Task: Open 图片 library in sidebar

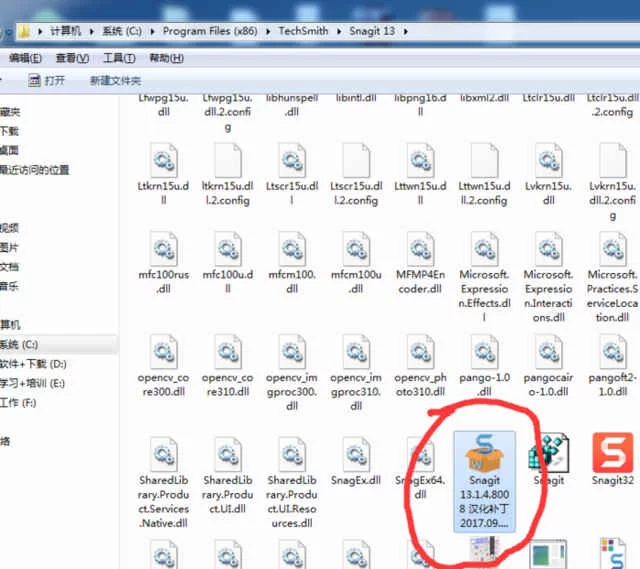Action: coord(9,247)
